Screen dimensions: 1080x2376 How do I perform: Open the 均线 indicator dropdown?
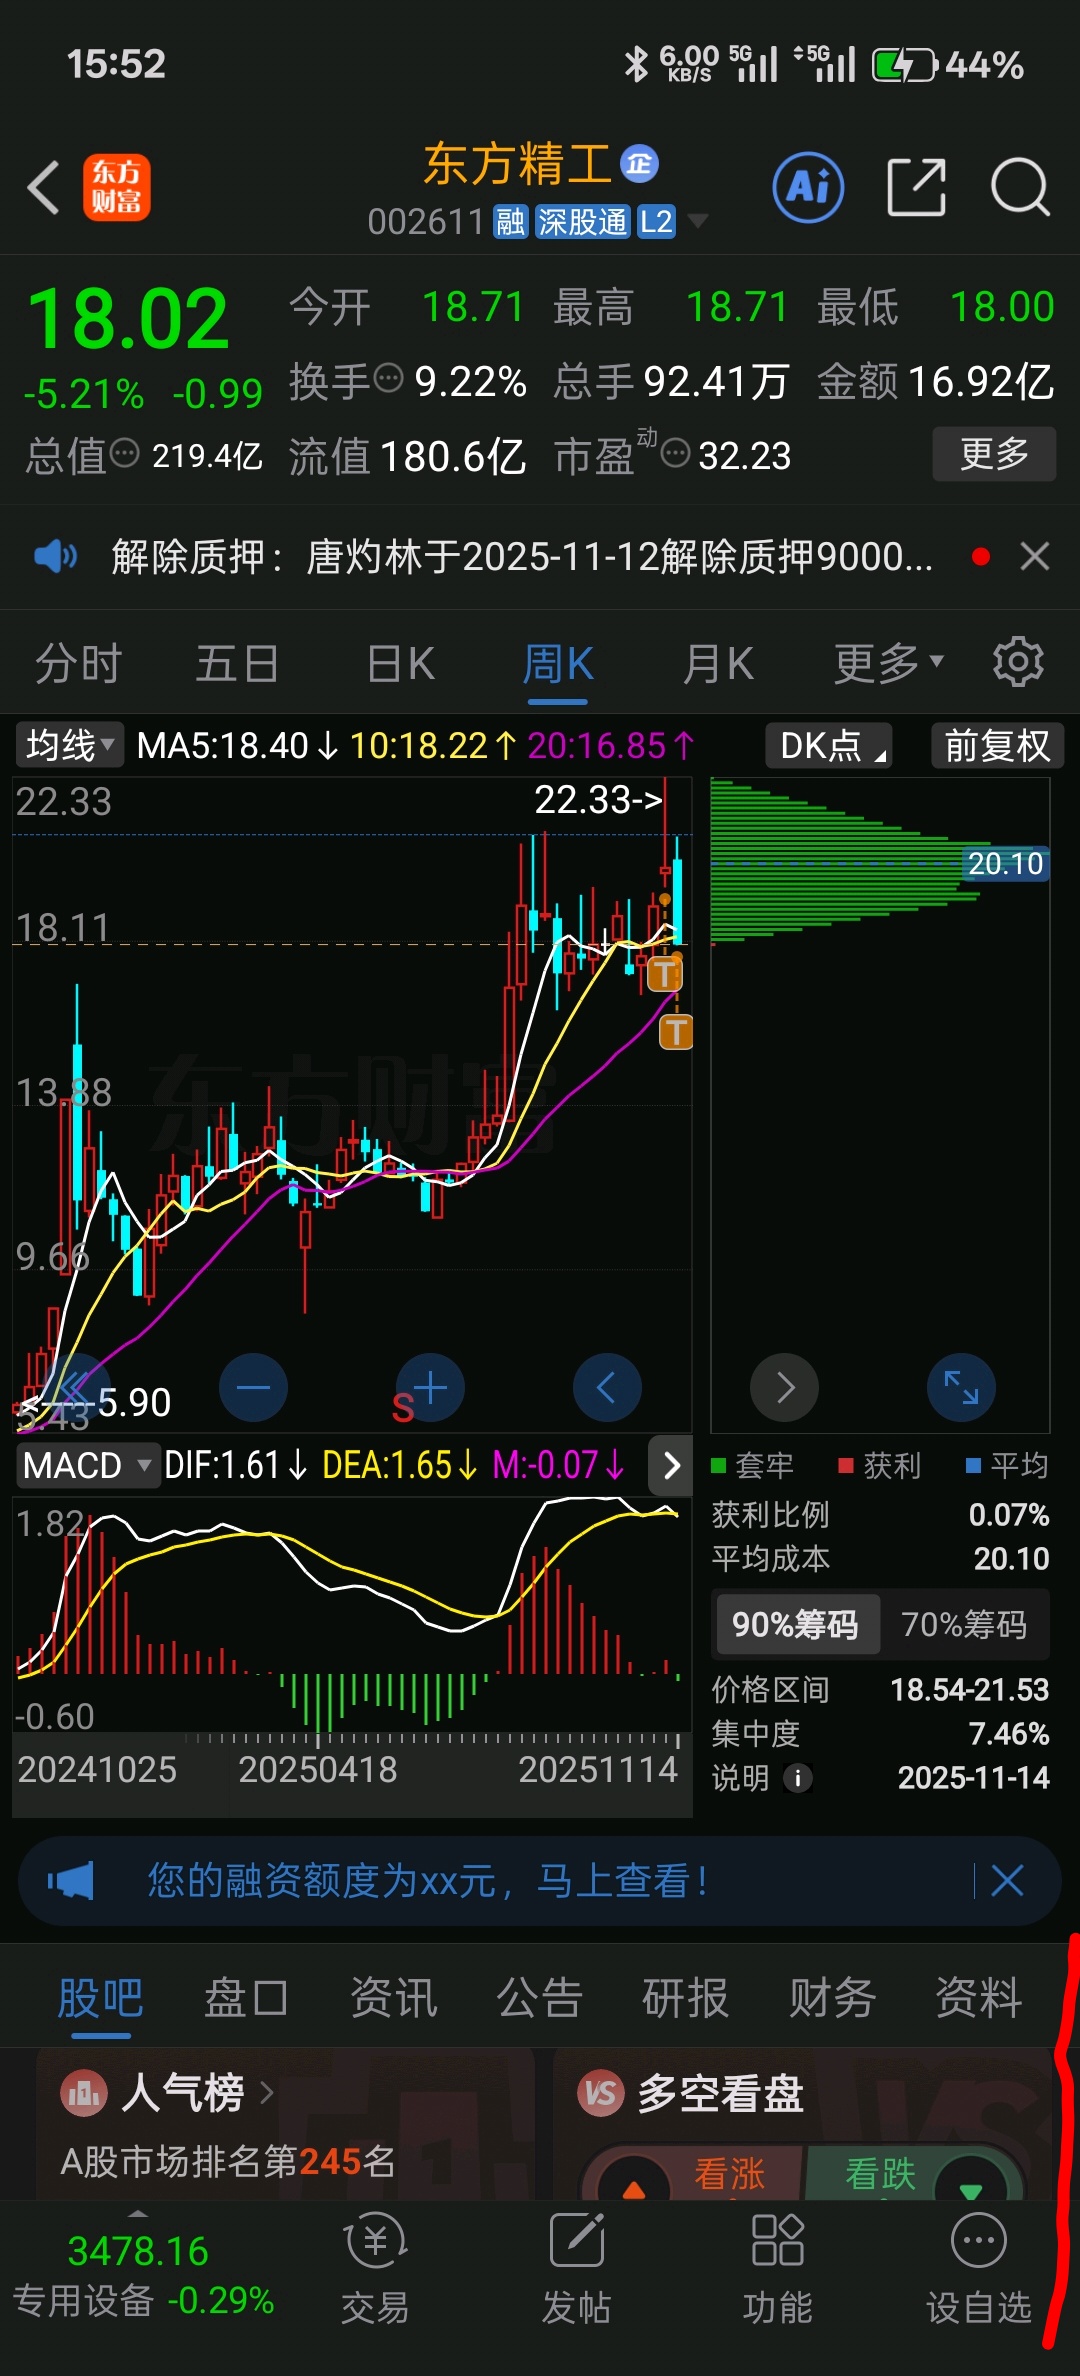(x=69, y=745)
